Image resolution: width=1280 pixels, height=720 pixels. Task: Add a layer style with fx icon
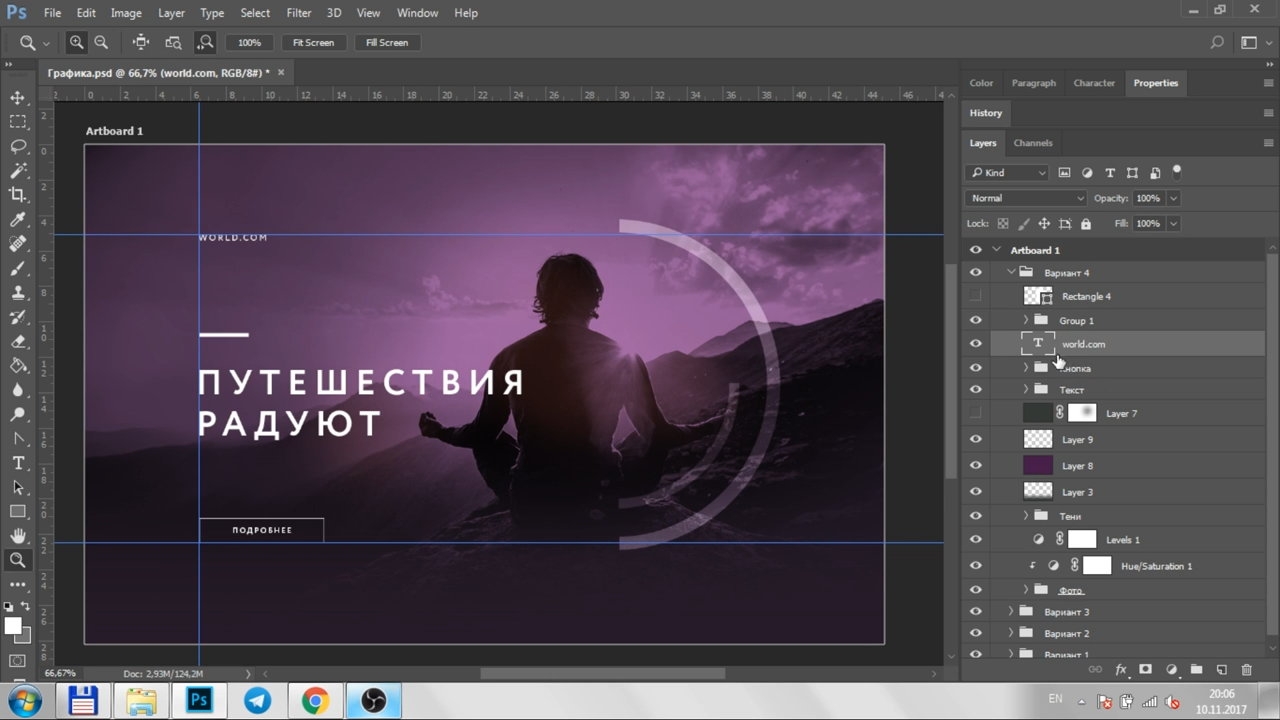1121,669
